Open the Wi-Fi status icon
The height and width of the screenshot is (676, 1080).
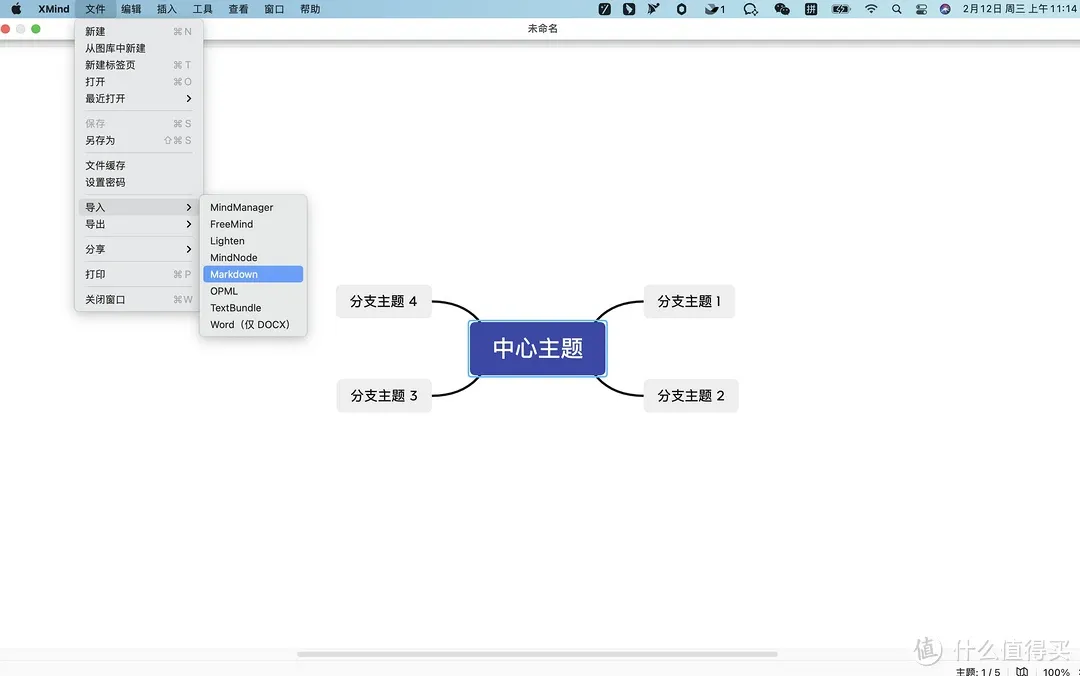coord(871,9)
